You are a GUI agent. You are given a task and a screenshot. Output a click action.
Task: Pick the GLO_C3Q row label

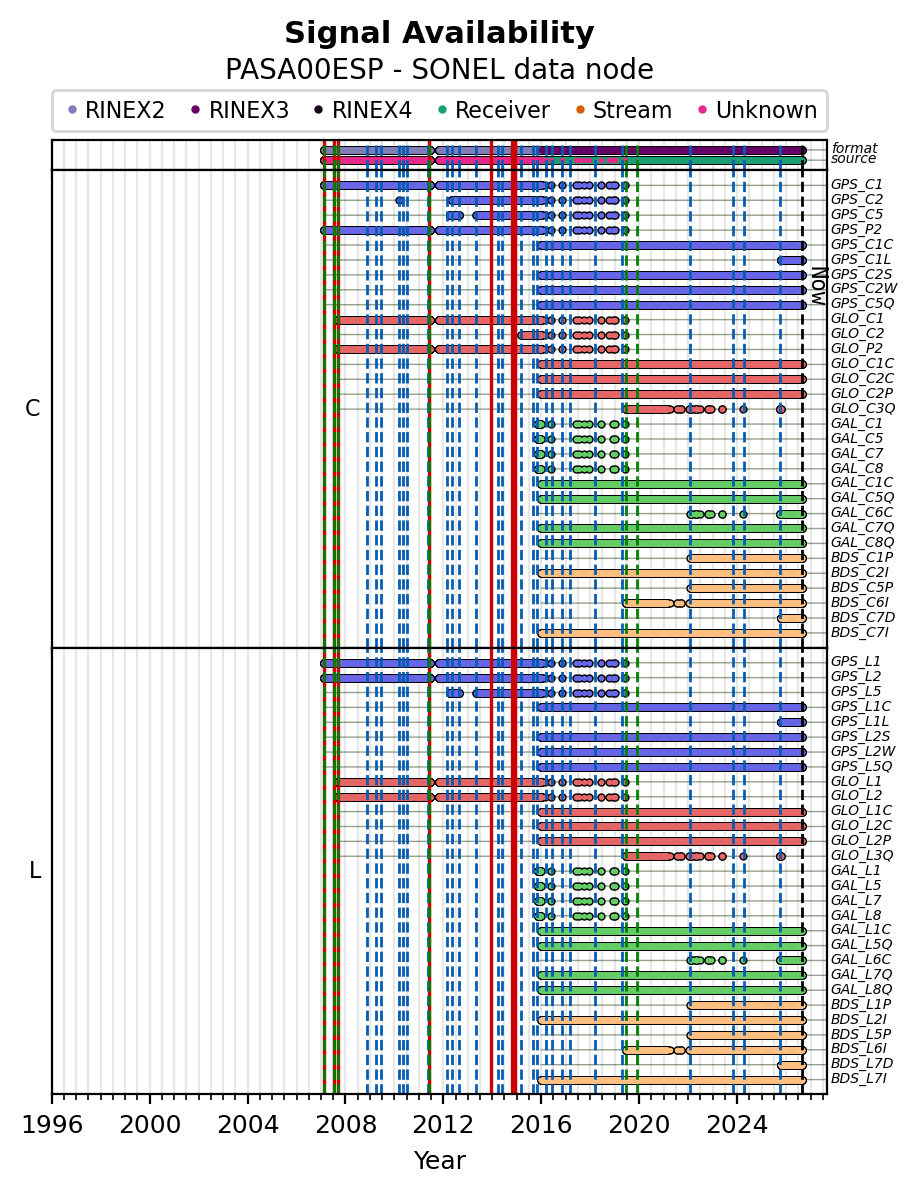862,409
